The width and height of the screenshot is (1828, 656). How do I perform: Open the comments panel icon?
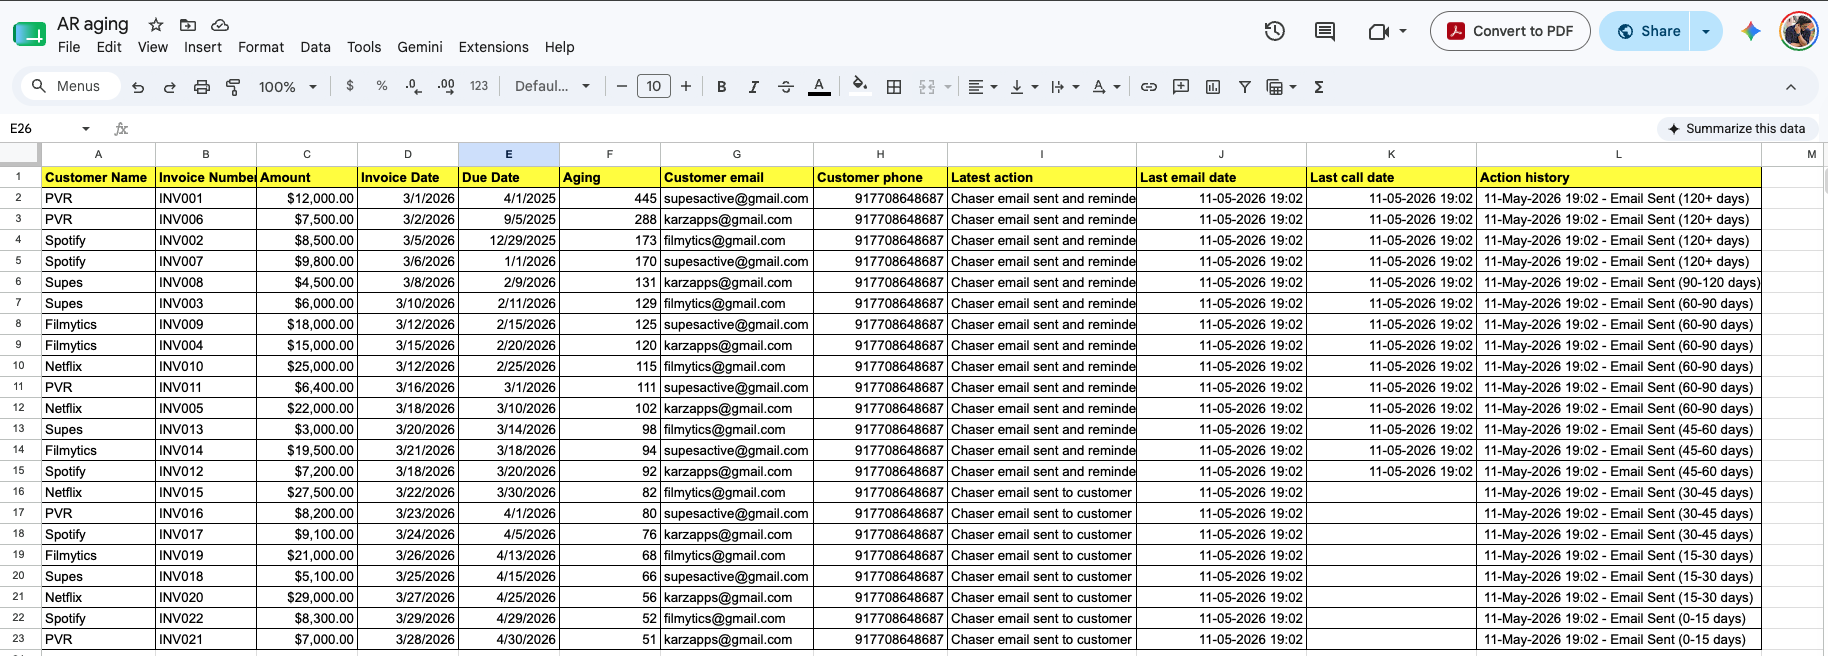(1325, 31)
